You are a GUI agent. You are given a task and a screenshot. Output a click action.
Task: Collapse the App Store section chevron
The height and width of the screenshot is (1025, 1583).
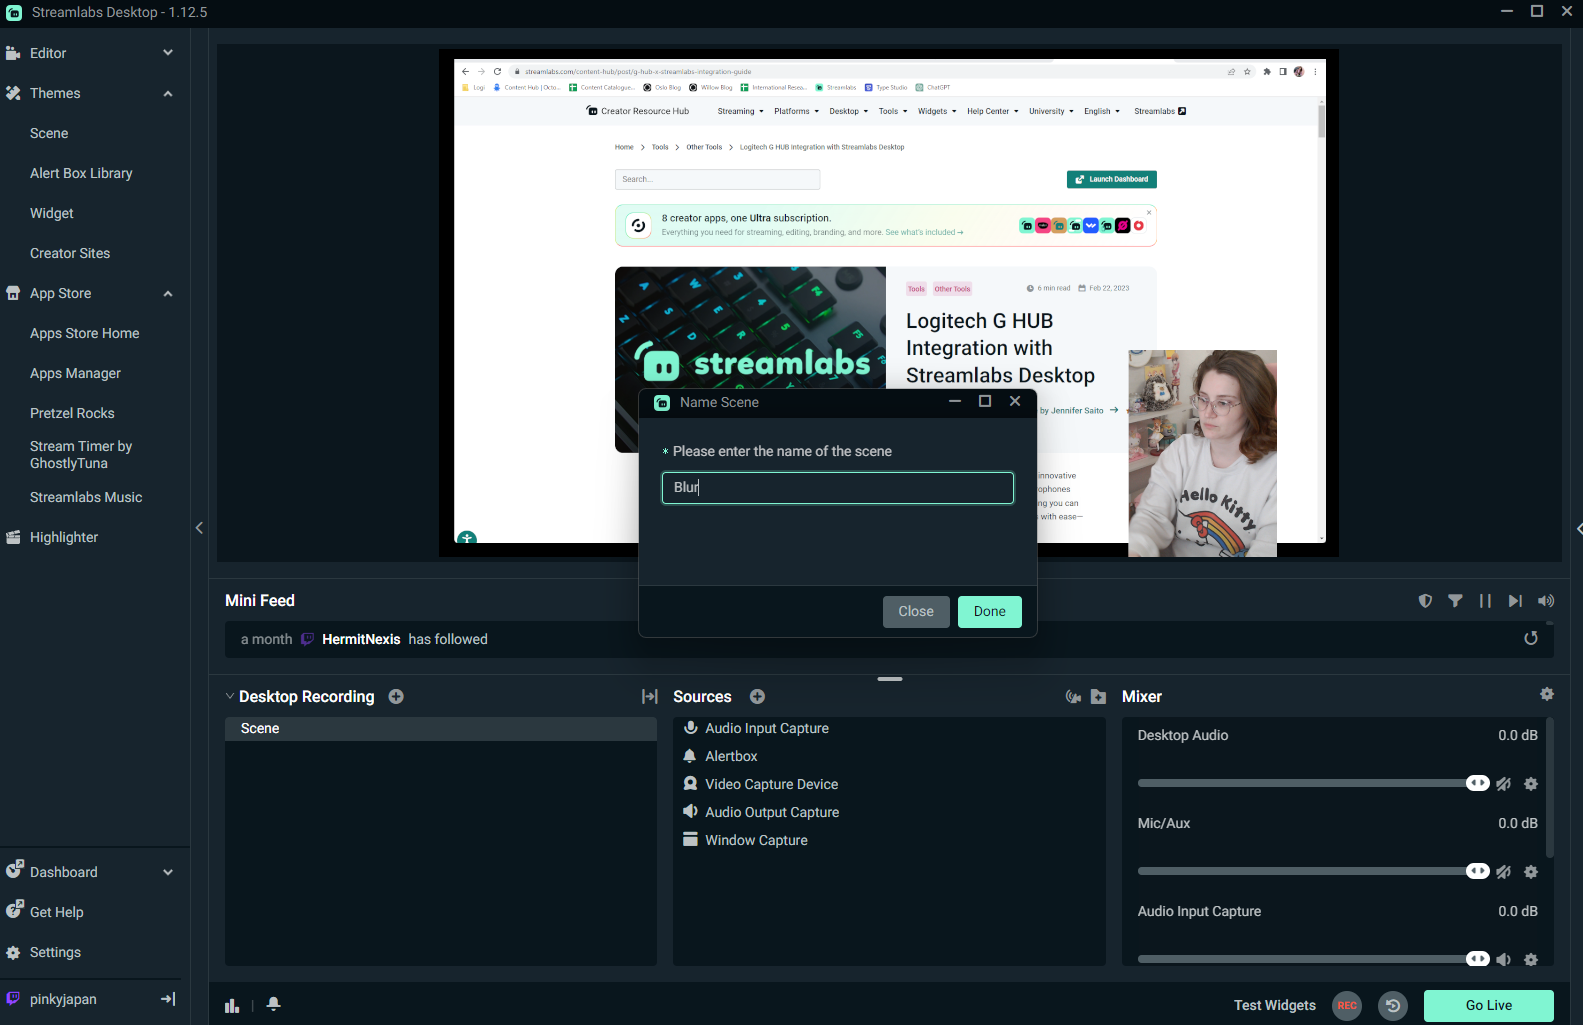point(168,293)
